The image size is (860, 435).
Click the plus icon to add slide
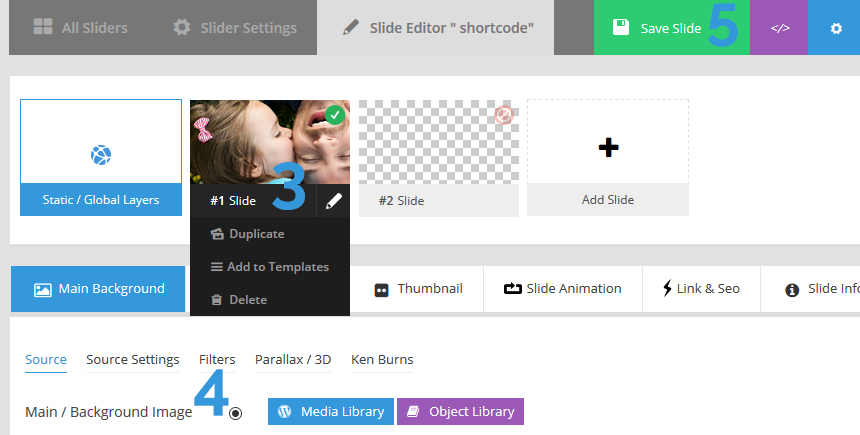click(608, 147)
